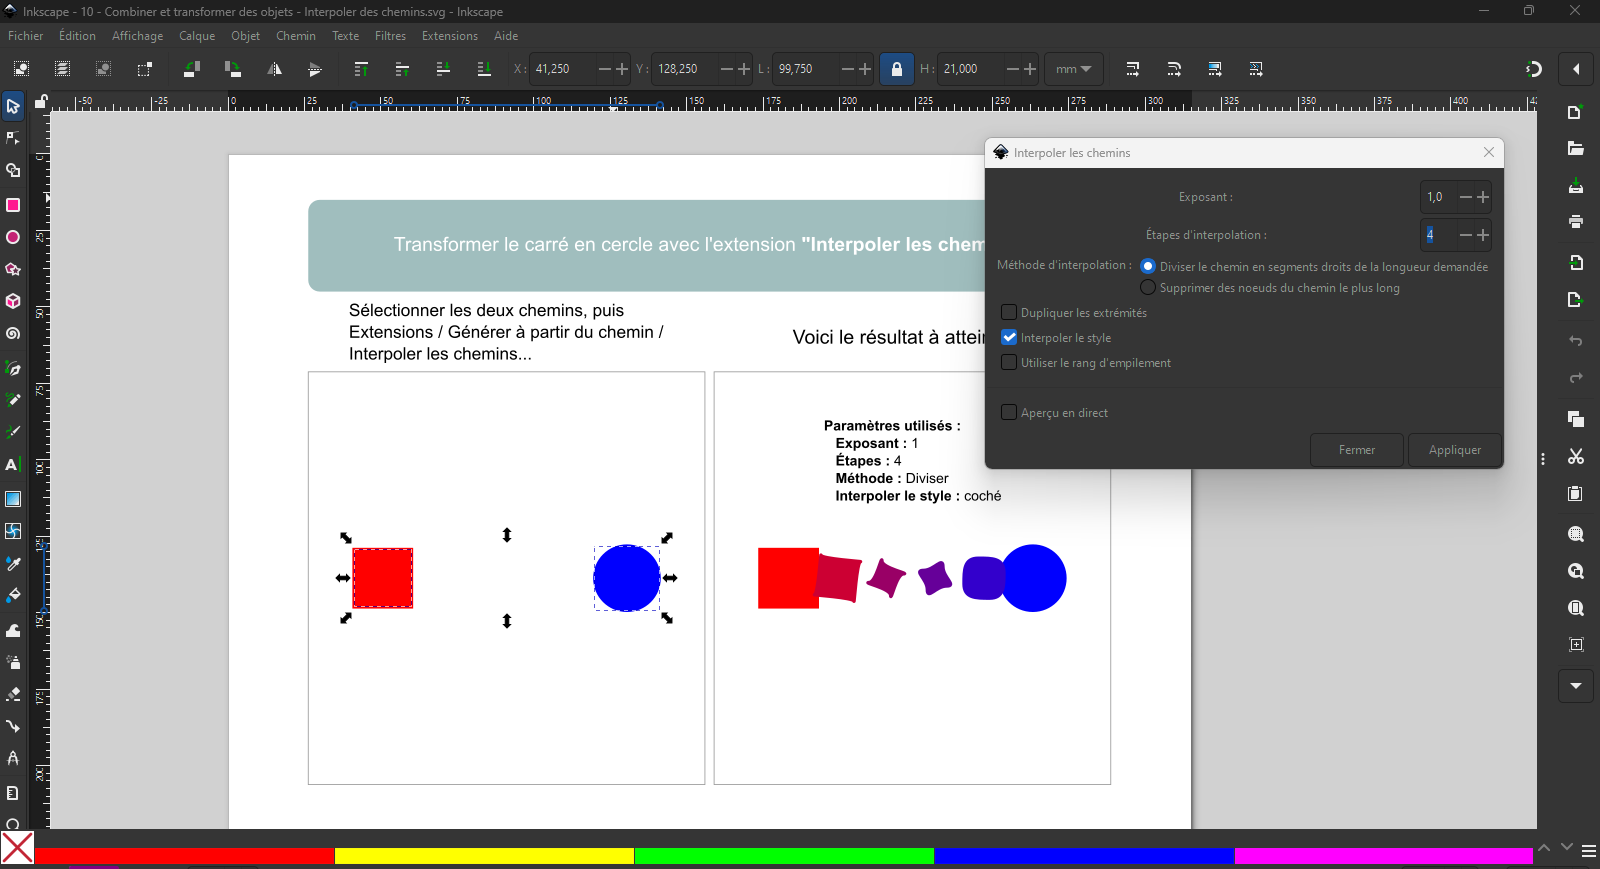
Task: Select the Spray tool
Action: tap(13, 662)
